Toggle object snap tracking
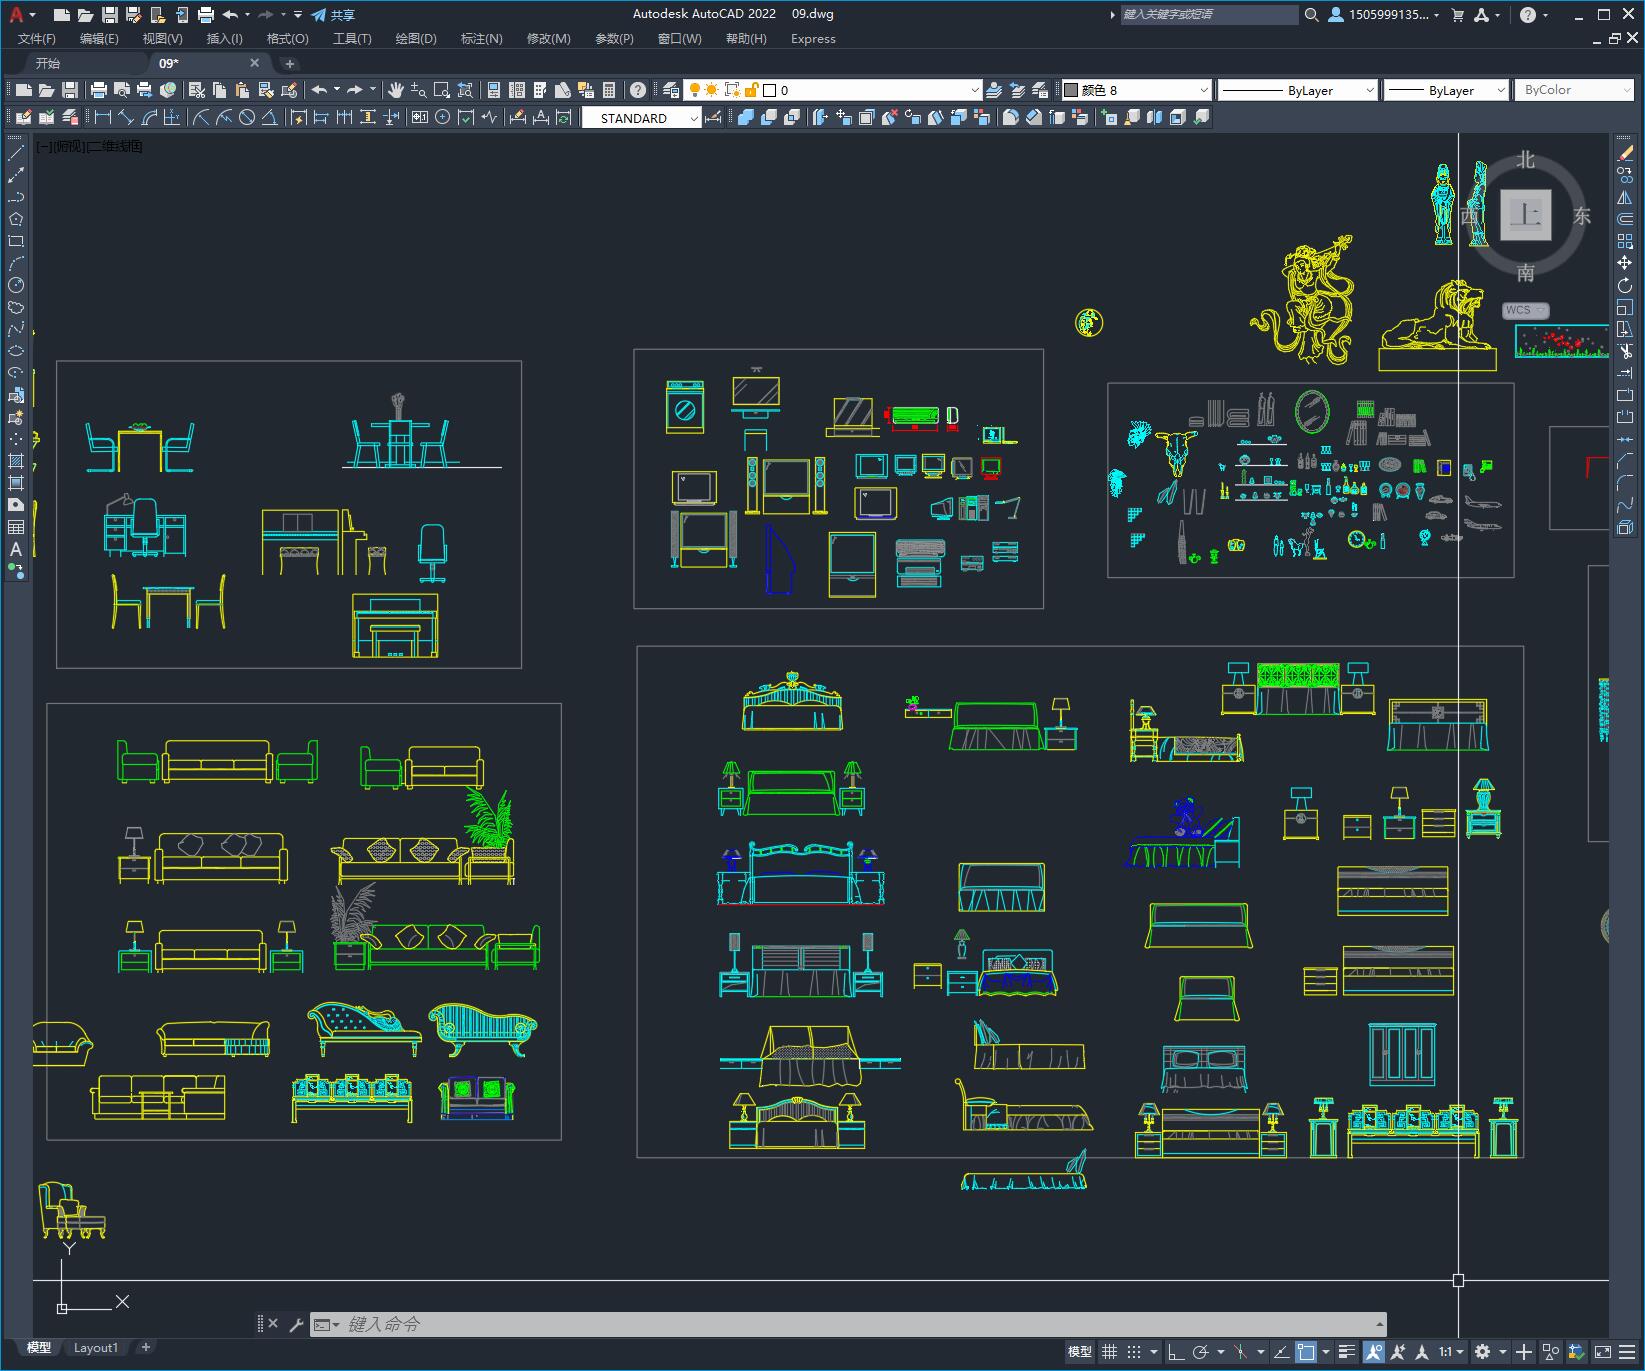The height and width of the screenshot is (1371, 1645). coord(1281,1352)
